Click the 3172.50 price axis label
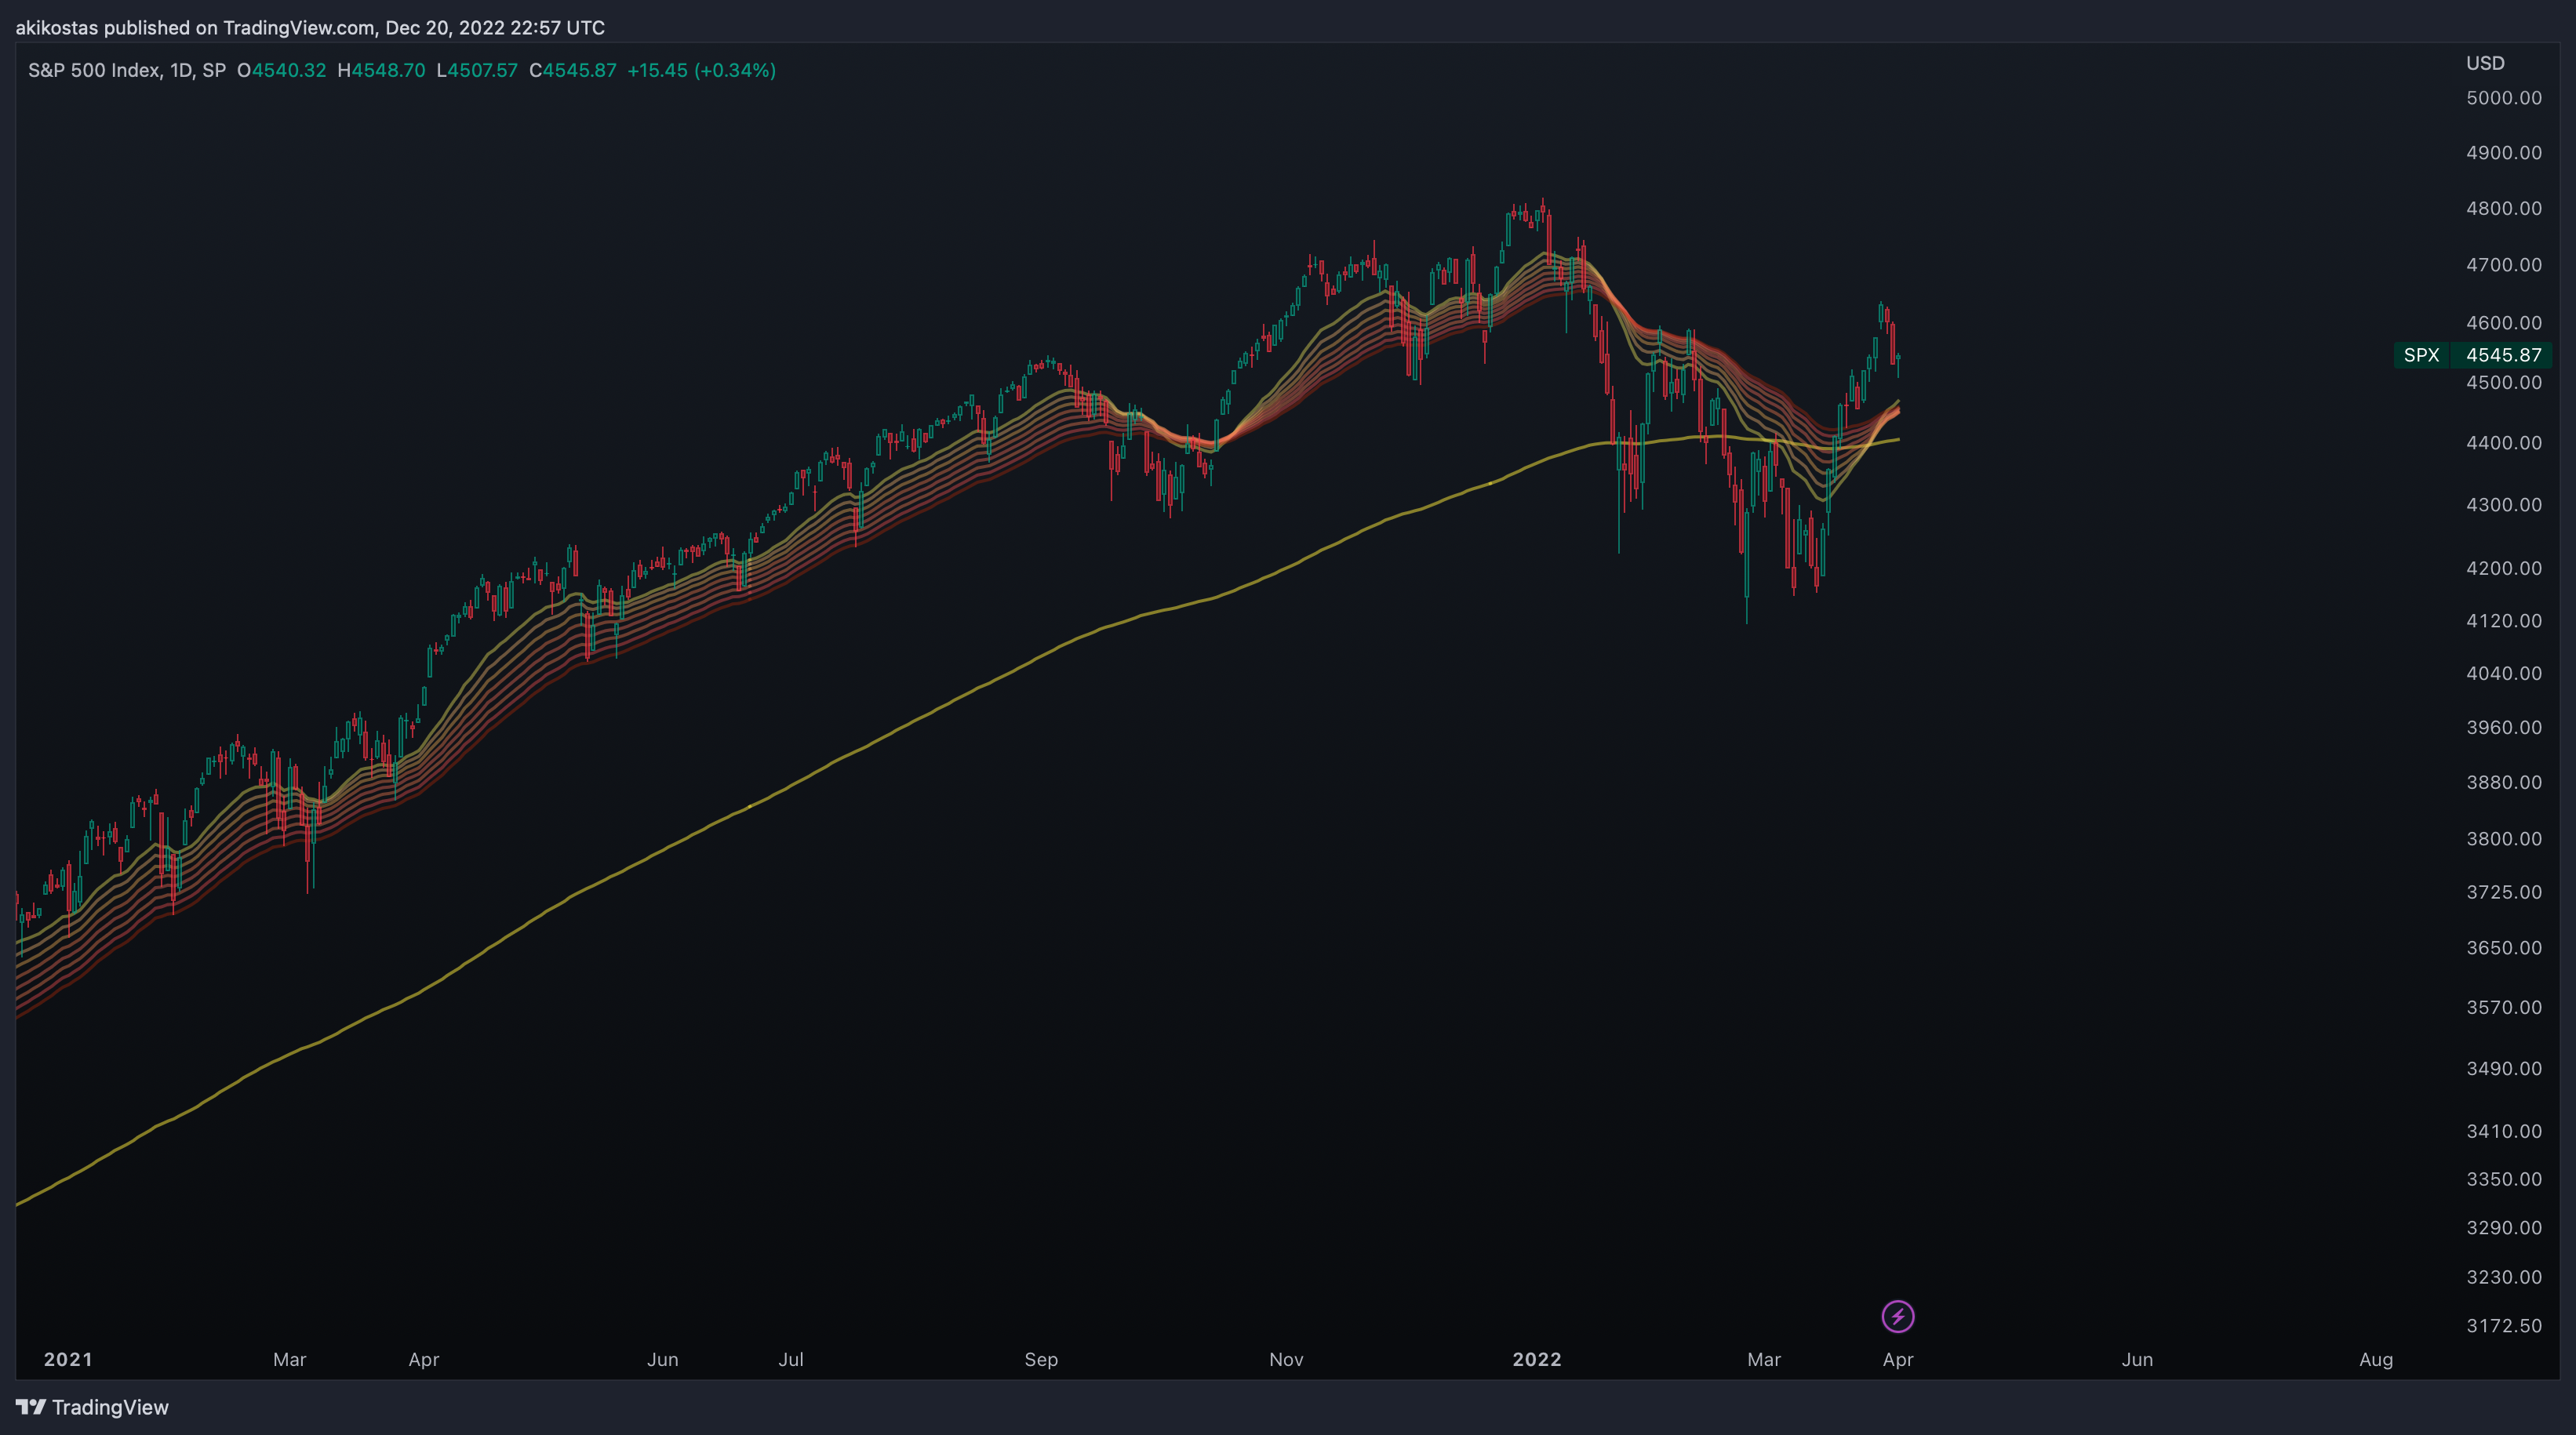This screenshot has height=1435, width=2576. tap(2503, 1326)
